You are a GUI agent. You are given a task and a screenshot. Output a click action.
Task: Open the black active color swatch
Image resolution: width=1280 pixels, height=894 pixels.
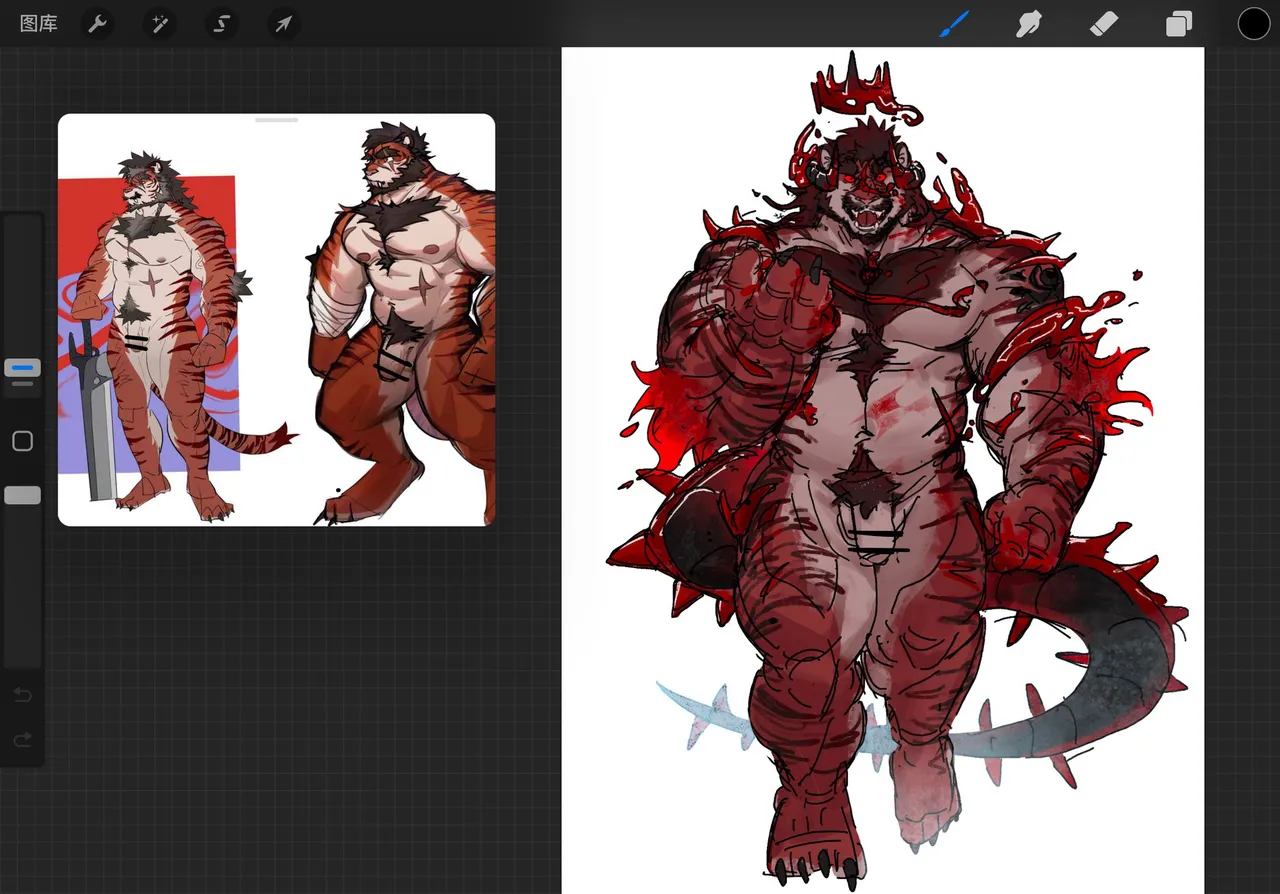(1254, 24)
